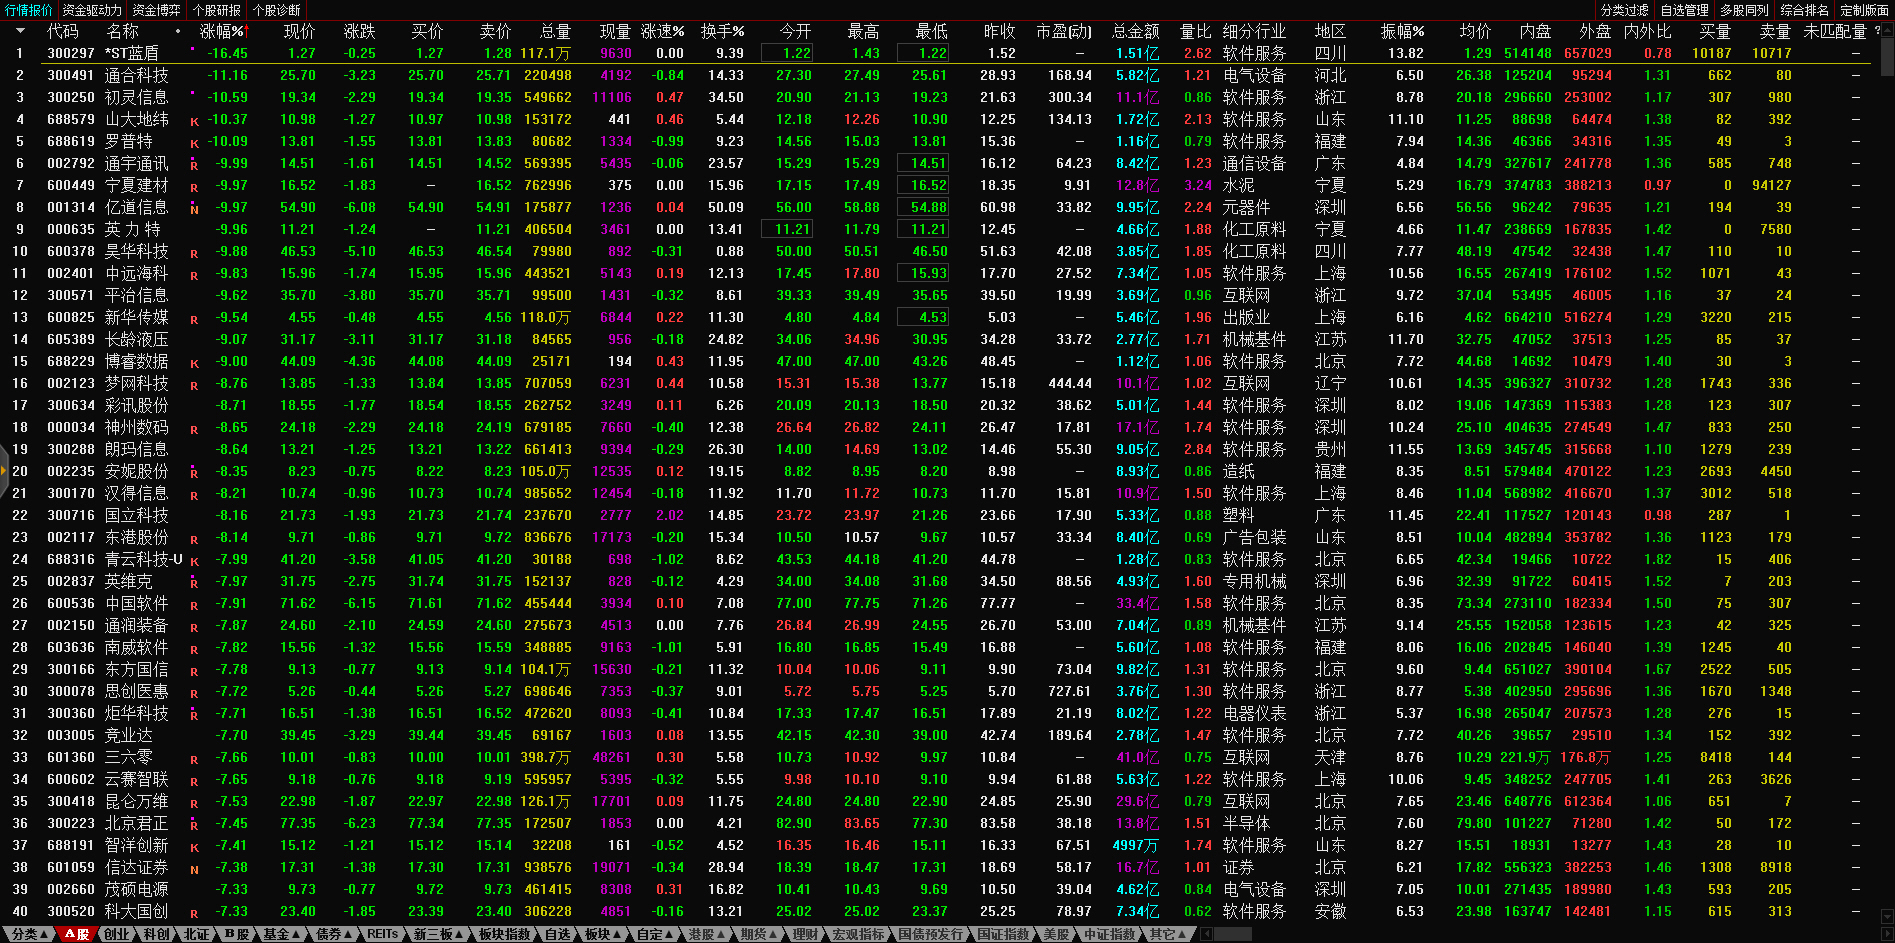Screen dimensions: 1895x943
Task: Expand the 基金 bottom tab menu
Action: [281, 934]
